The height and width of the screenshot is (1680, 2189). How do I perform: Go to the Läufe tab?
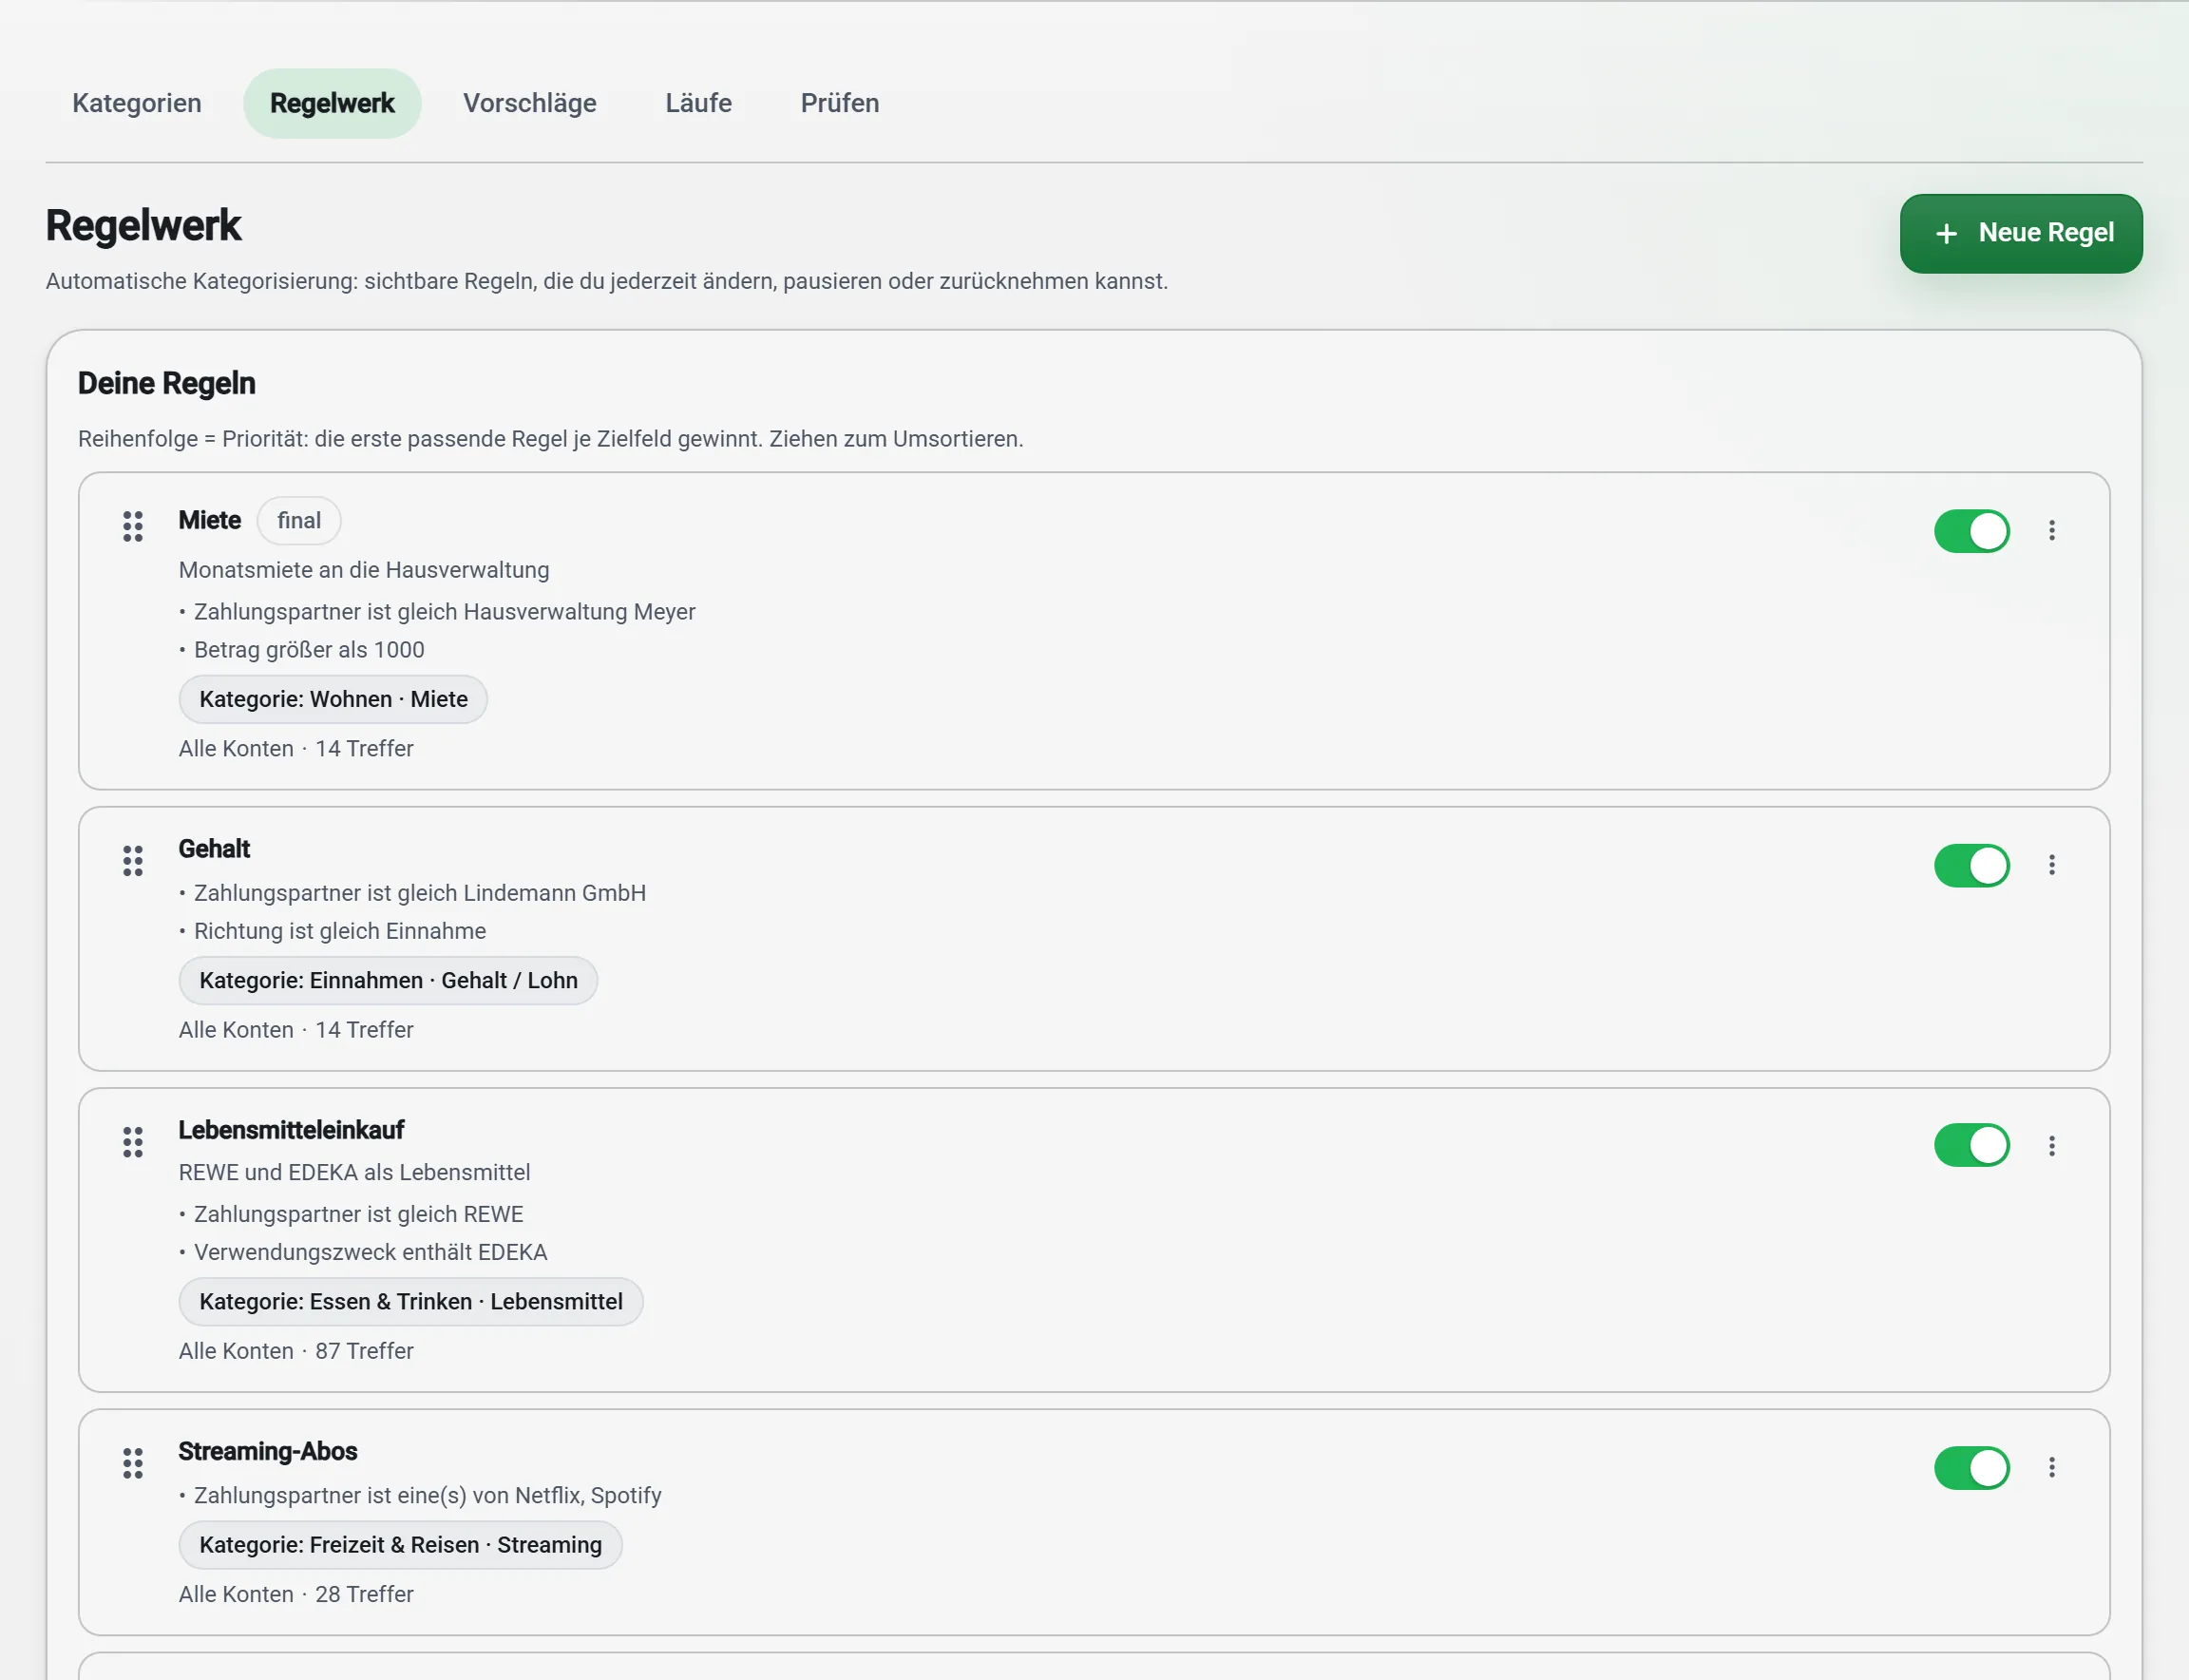699,103
